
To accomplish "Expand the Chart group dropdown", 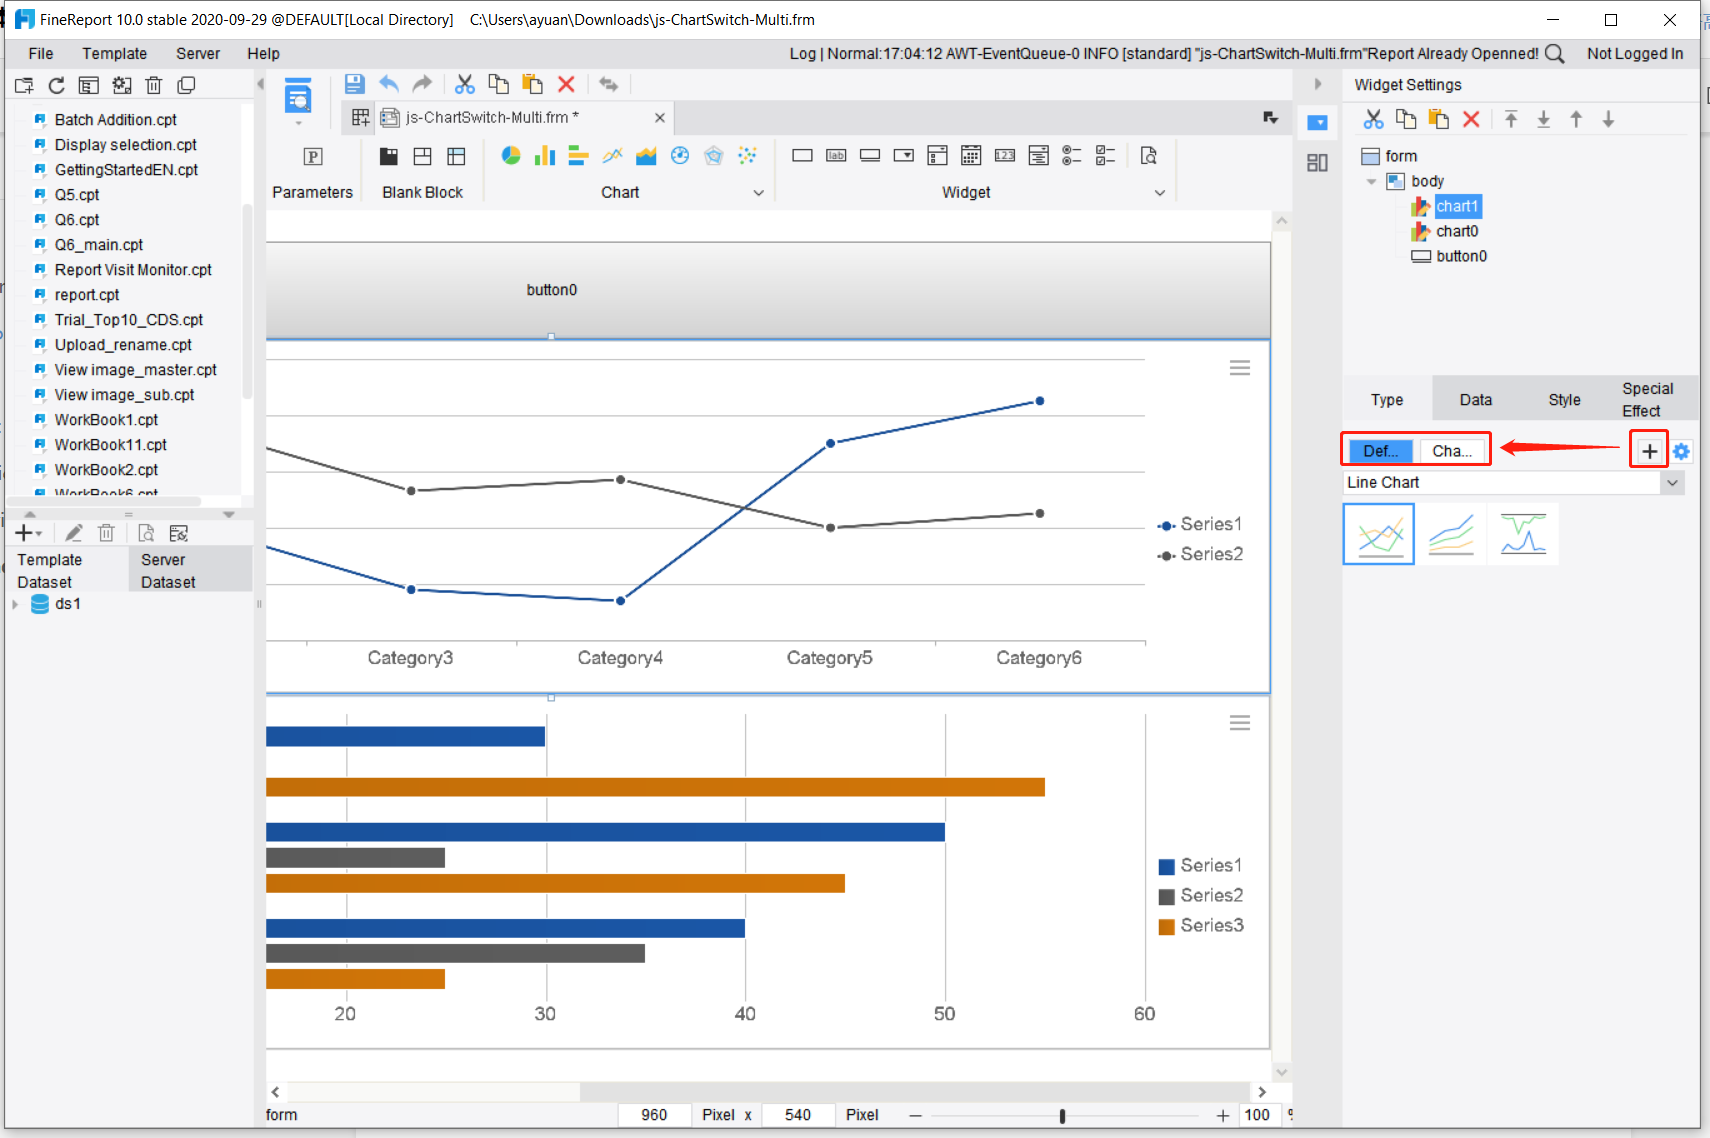I will (759, 192).
